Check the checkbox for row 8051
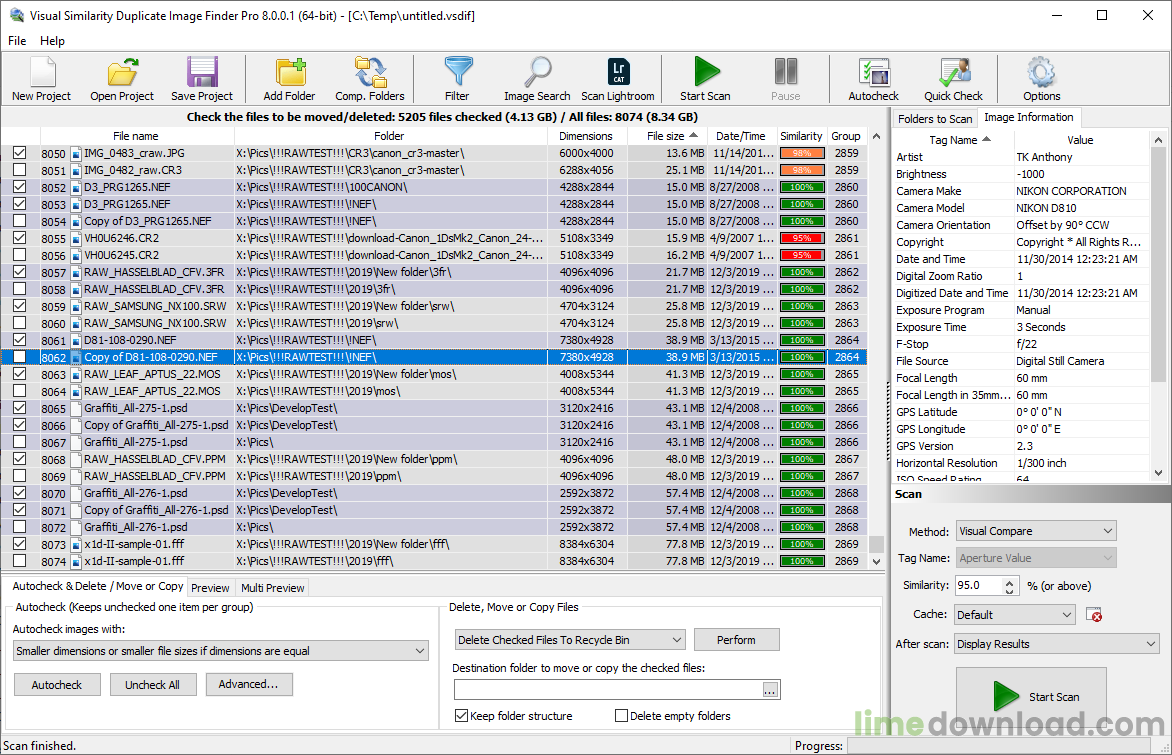The image size is (1172, 755). click(19, 170)
